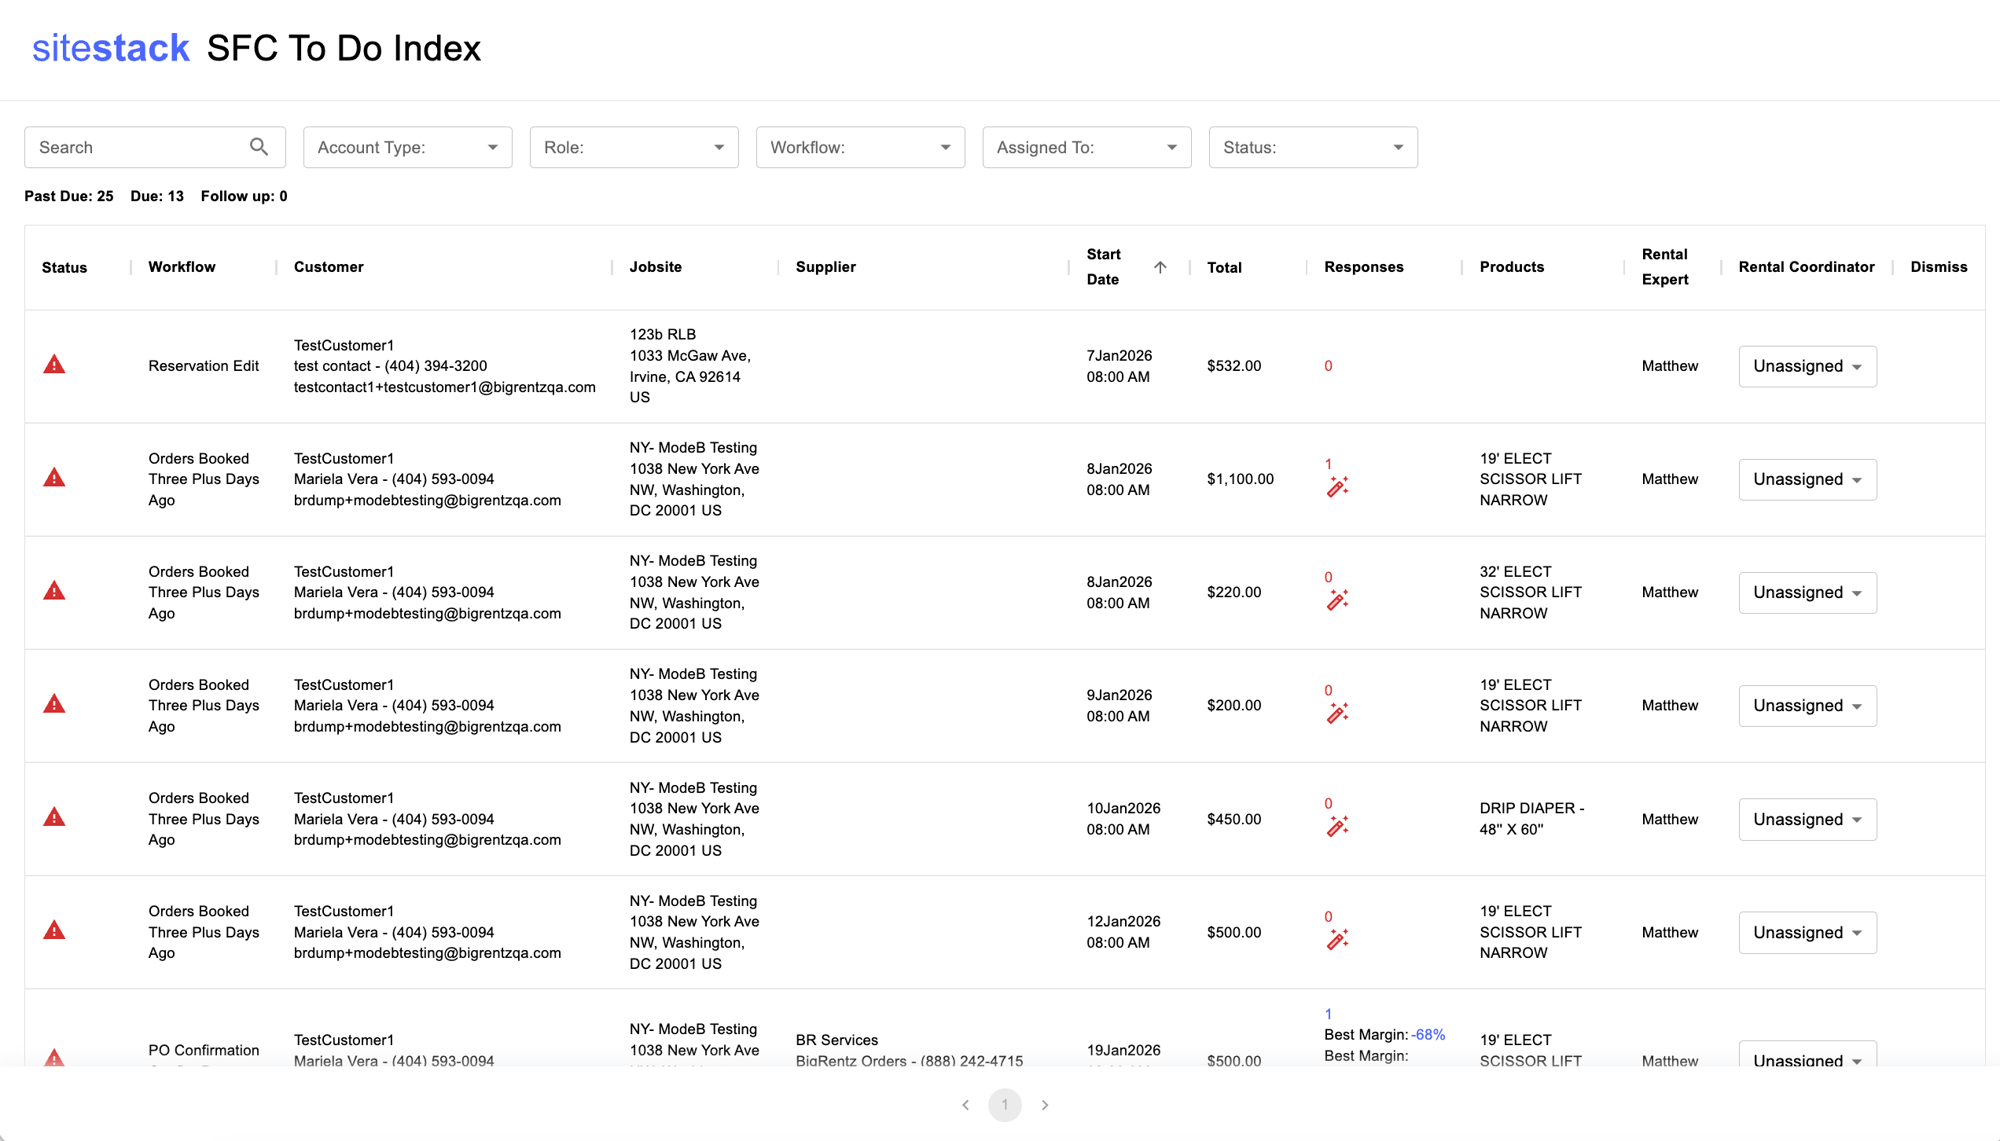Click magic wand icon for $220.00 order
The height and width of the screenshot is (1141, 2000).
click(1337, 600)
